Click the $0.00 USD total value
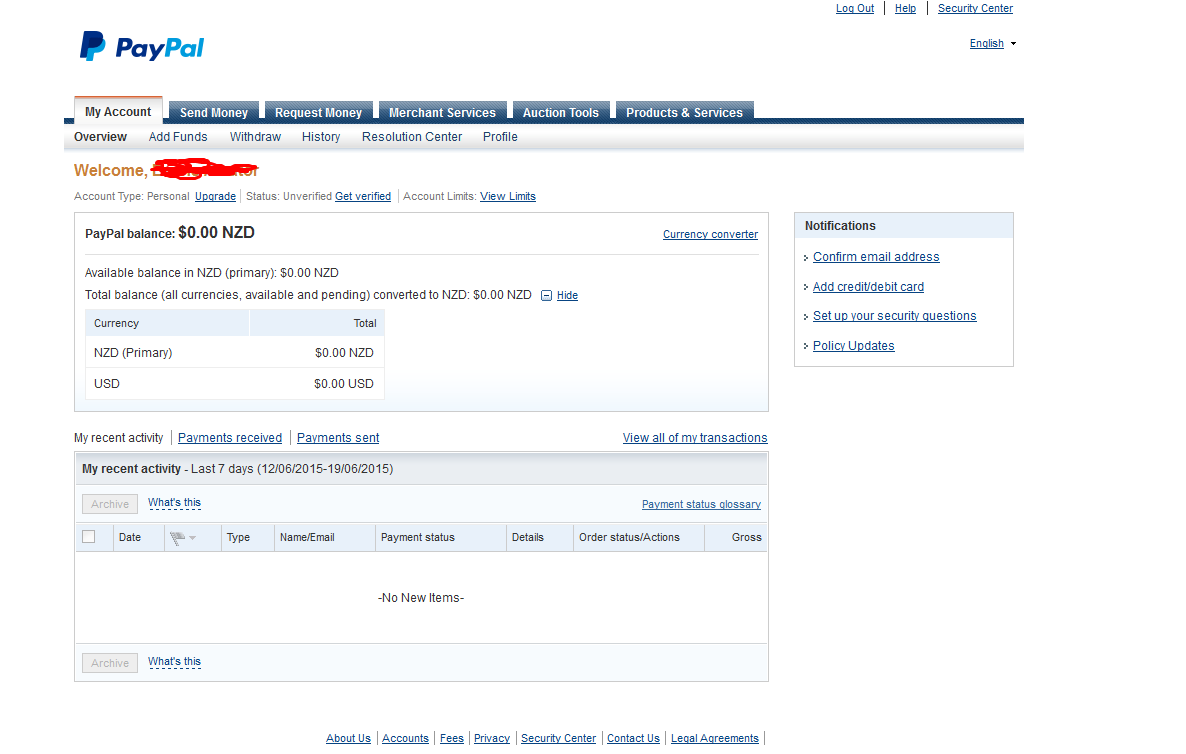 coord(343,384)
